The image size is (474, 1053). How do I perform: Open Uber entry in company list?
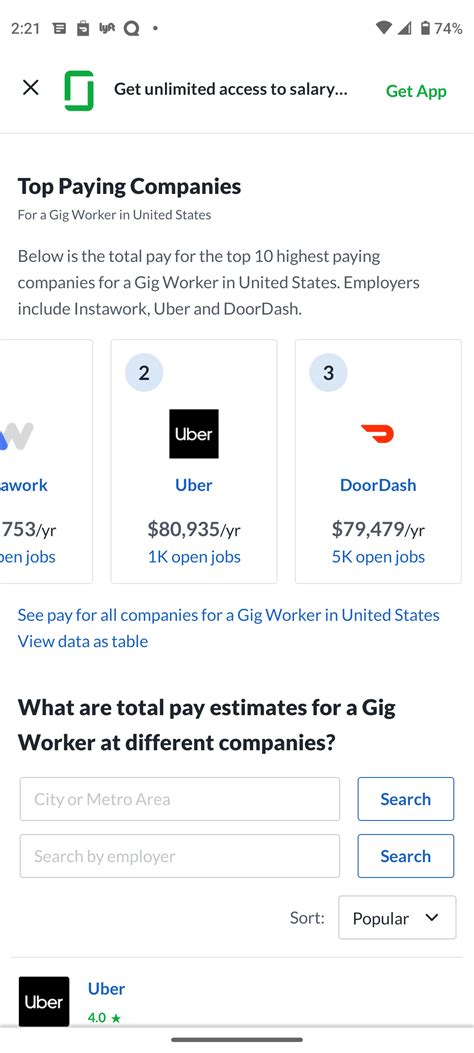point(106,989)
